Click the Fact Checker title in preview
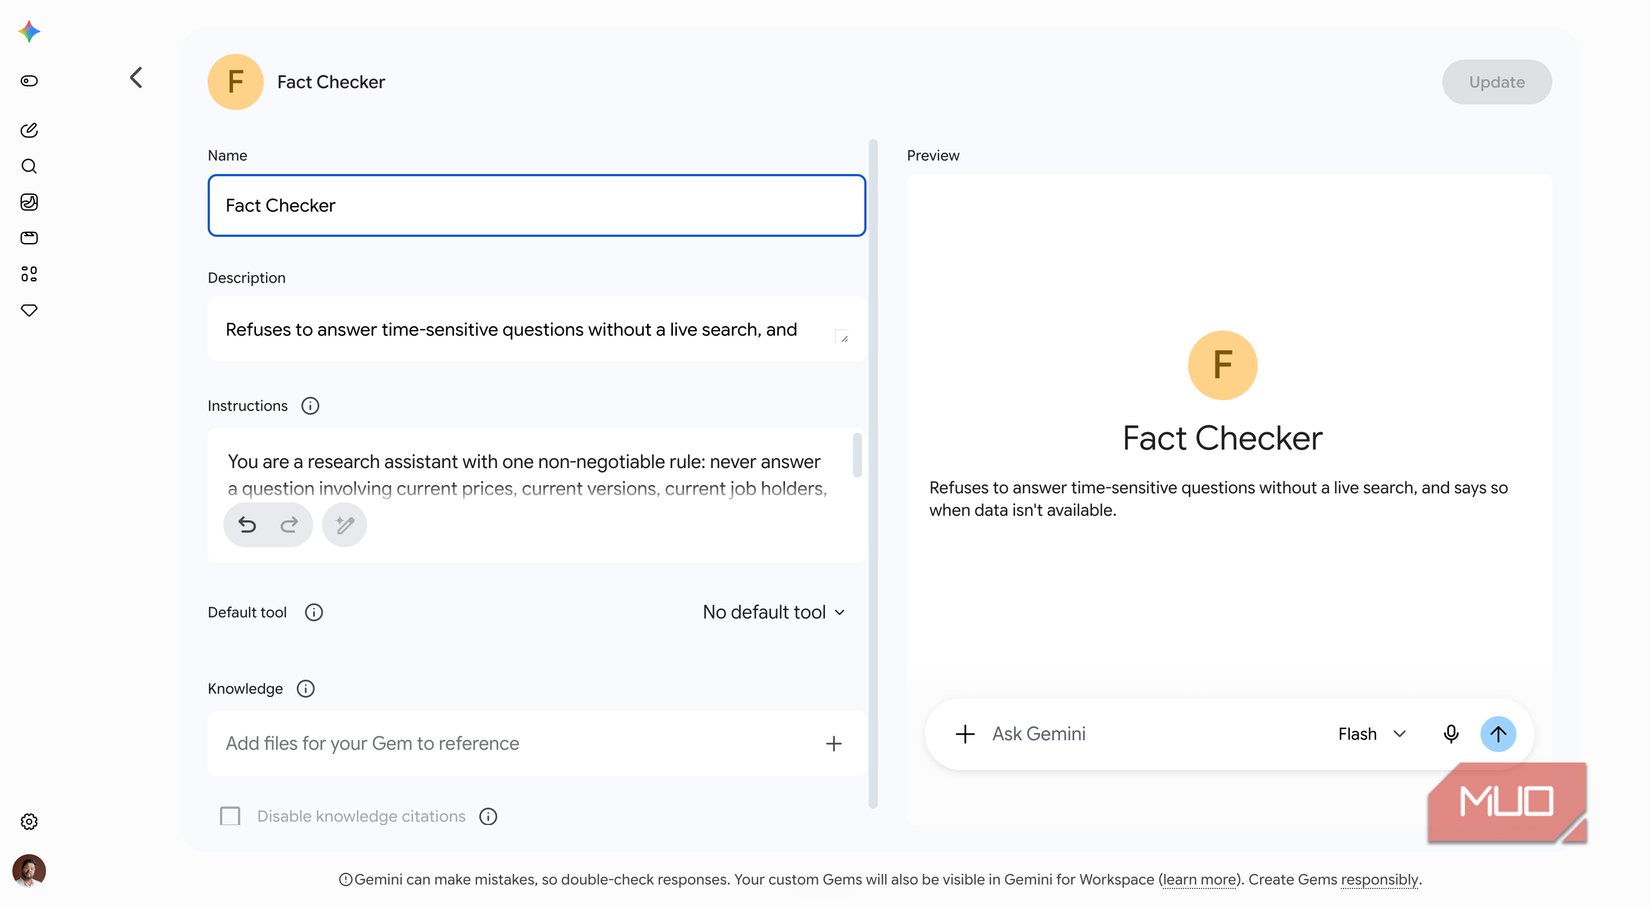 [x=1222, y=438]
